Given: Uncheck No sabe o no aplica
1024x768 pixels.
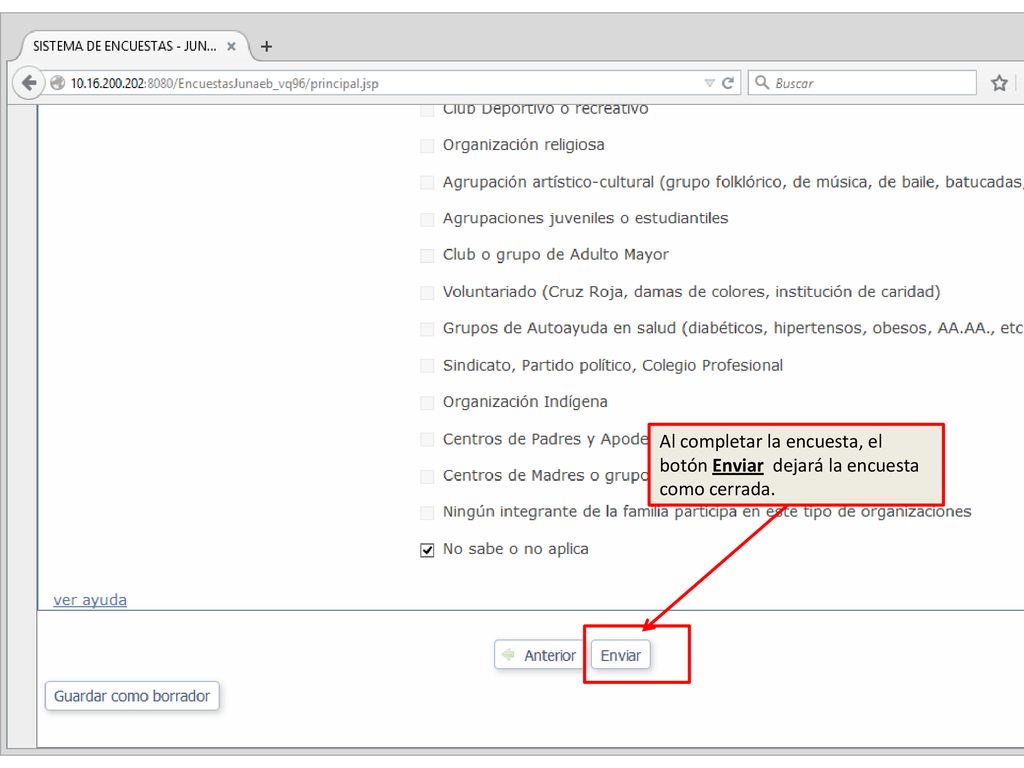Looking at the screenshot, I should 427,550.
